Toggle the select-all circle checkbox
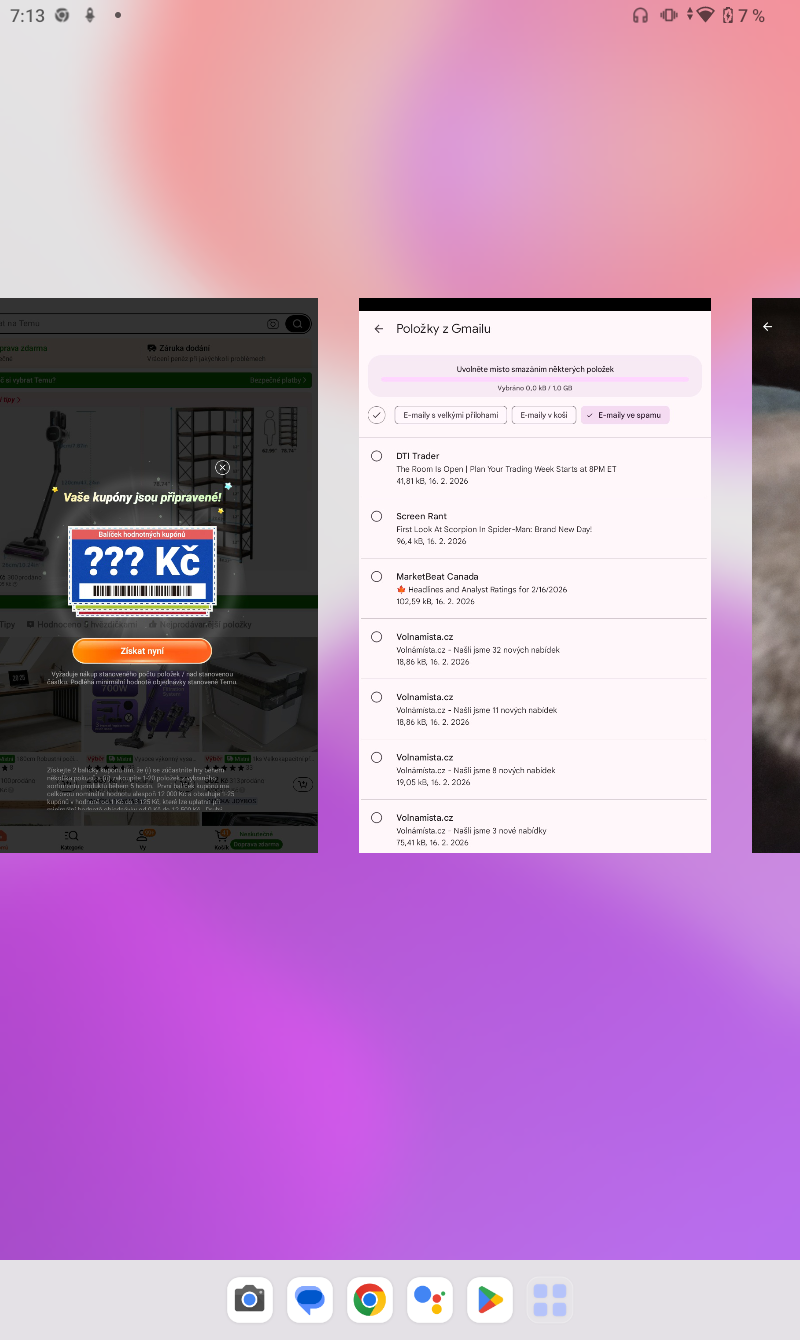This screenshot has width=800, height=1340. tap(377, 415)
